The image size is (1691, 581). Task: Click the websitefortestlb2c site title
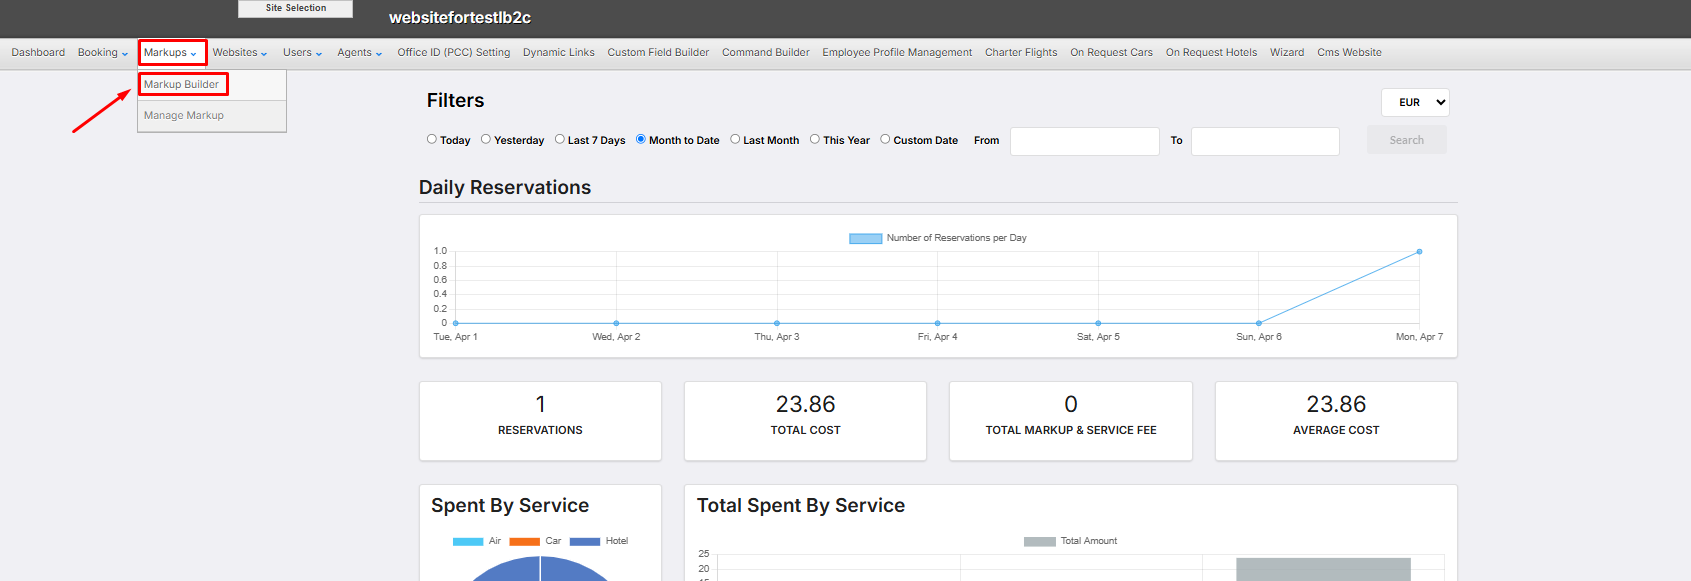coord(460,18)
